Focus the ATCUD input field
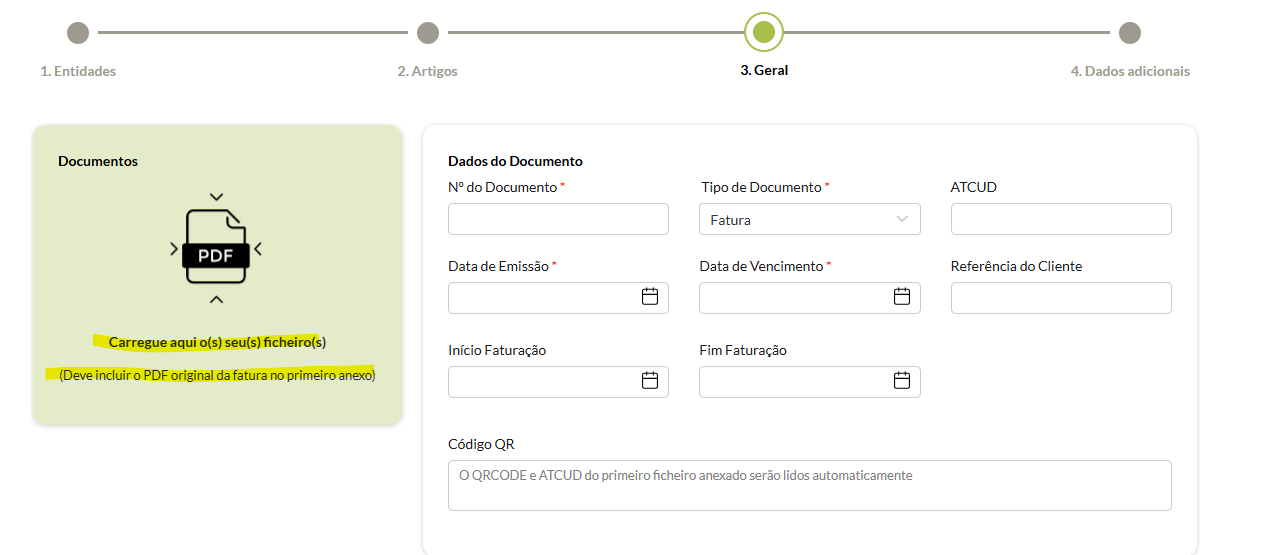The image size is (1285, 555). pyautogui.click(x=1060, y=219)
